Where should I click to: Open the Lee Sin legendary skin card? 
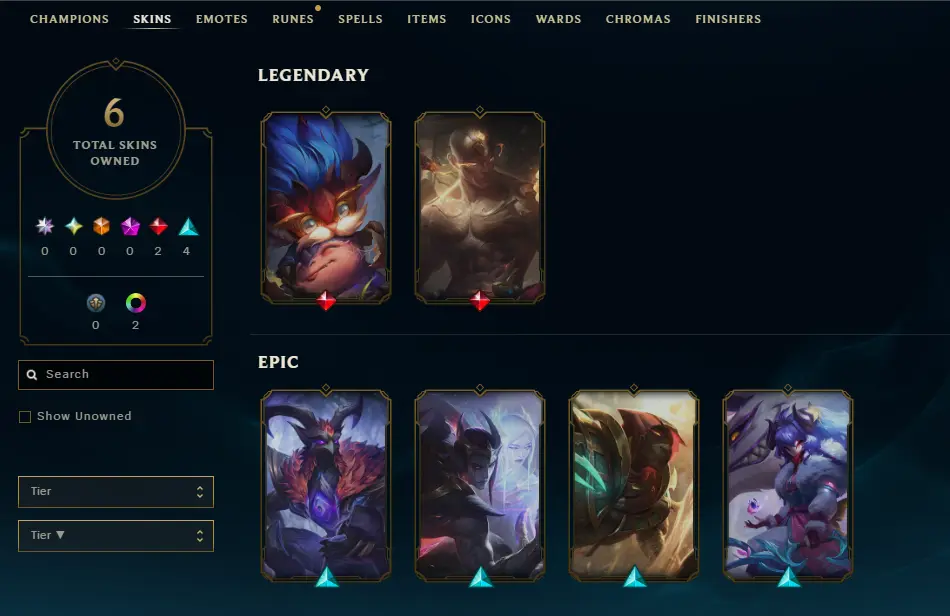coord(480,207)
